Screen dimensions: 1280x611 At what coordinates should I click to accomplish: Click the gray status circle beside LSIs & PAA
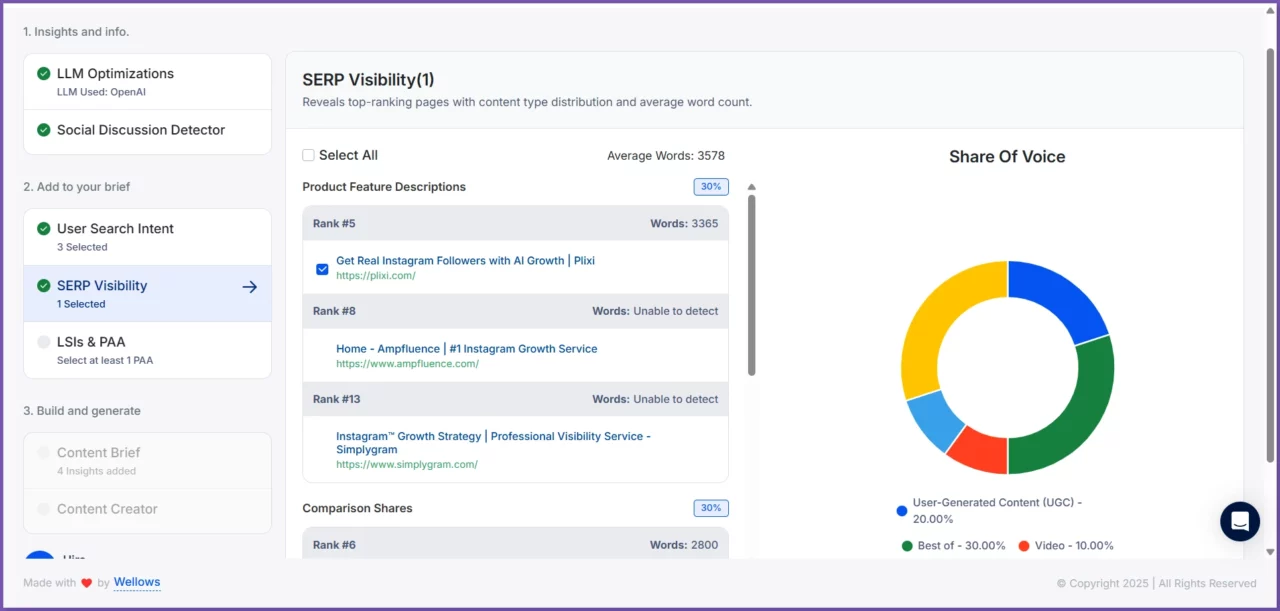pyautogui.click(x=44, y=342)
